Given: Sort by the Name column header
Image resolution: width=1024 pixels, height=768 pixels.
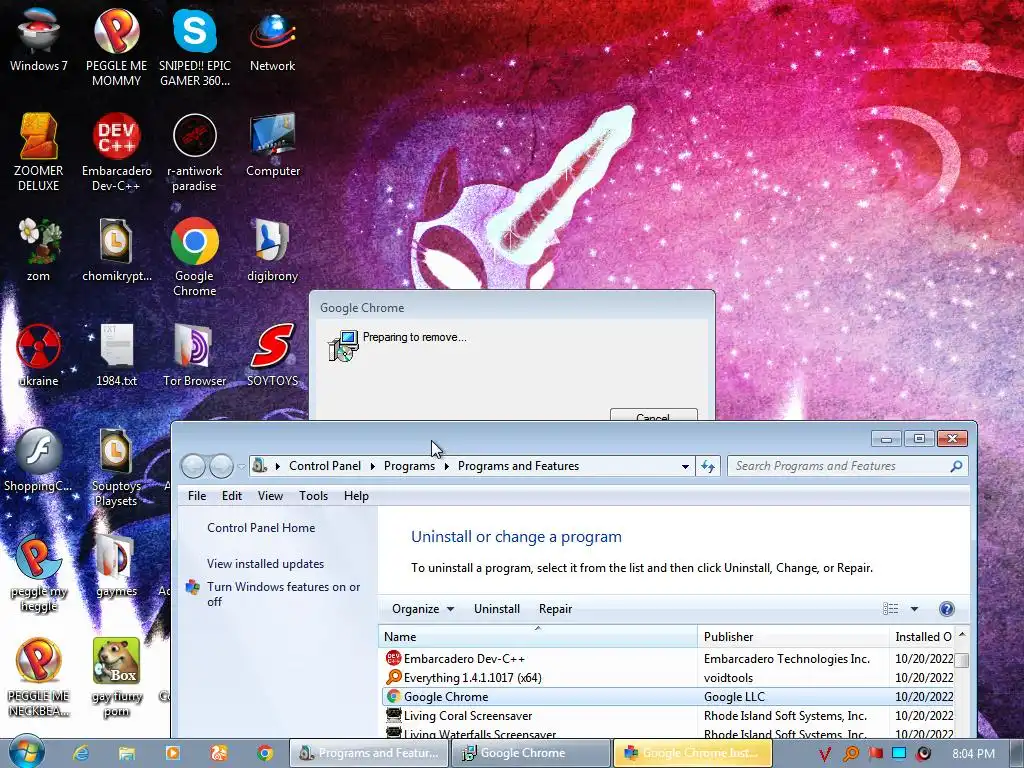Looking at the screenshot, I should [x=537, y=636].
